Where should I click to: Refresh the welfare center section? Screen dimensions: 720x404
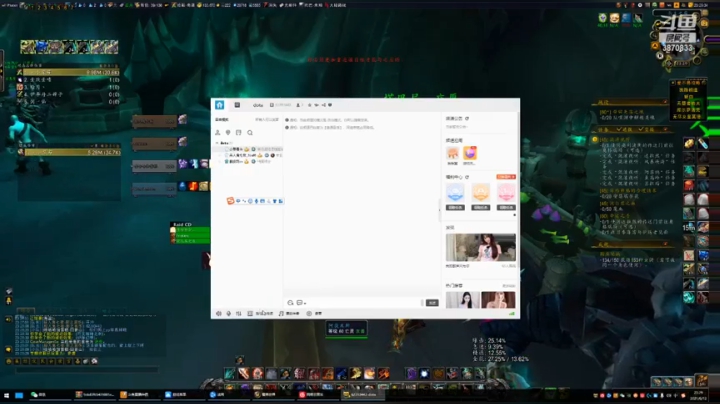(467, 177)
